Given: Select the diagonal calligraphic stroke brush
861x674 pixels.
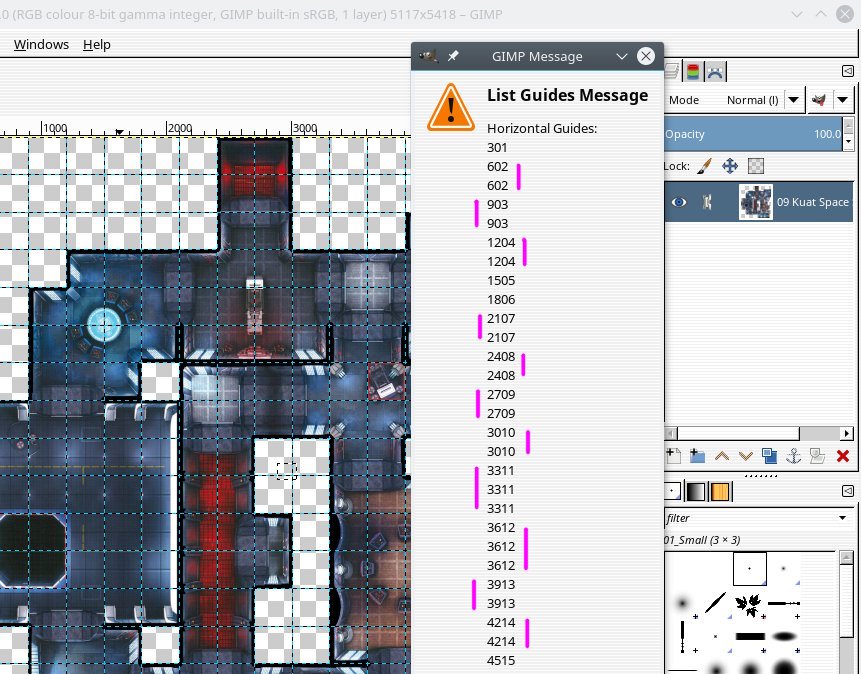Looking at the screenshot, I should 715,603.
